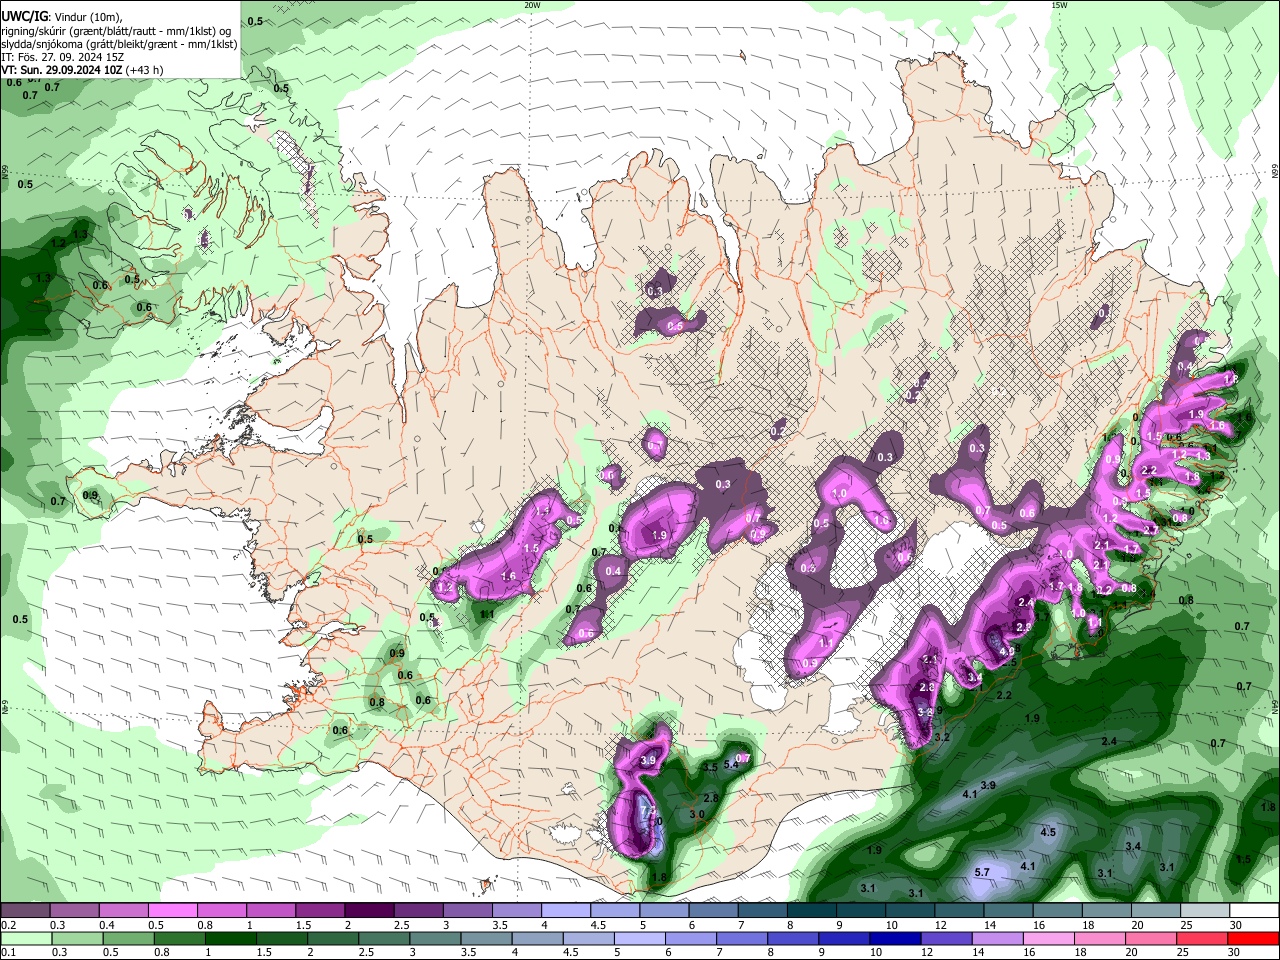
Task: Click the 5.4 value on the map
Action: coord(731,765)
